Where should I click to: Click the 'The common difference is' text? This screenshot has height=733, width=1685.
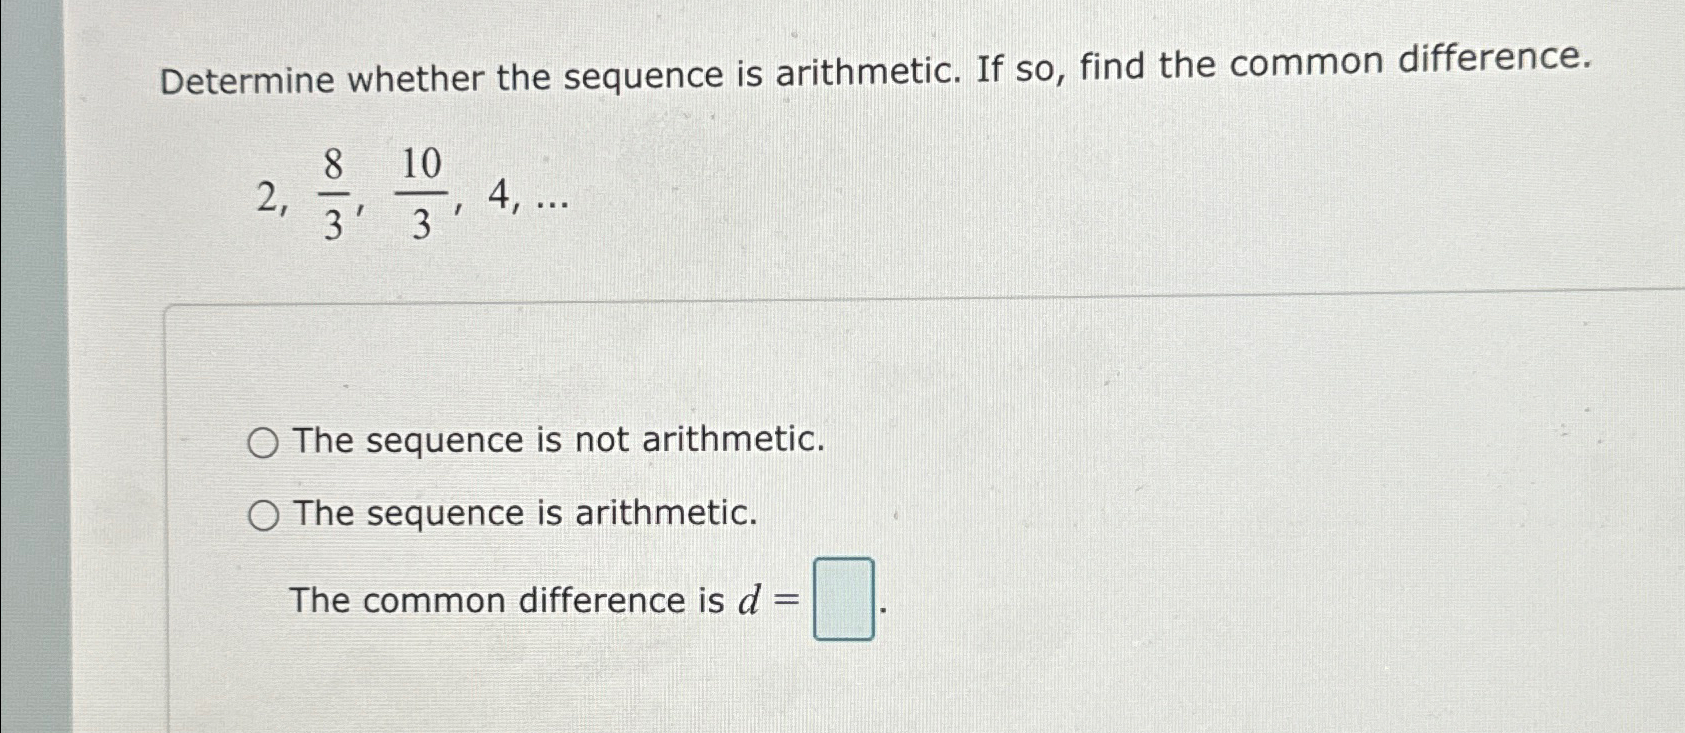(x=506, y=601)
